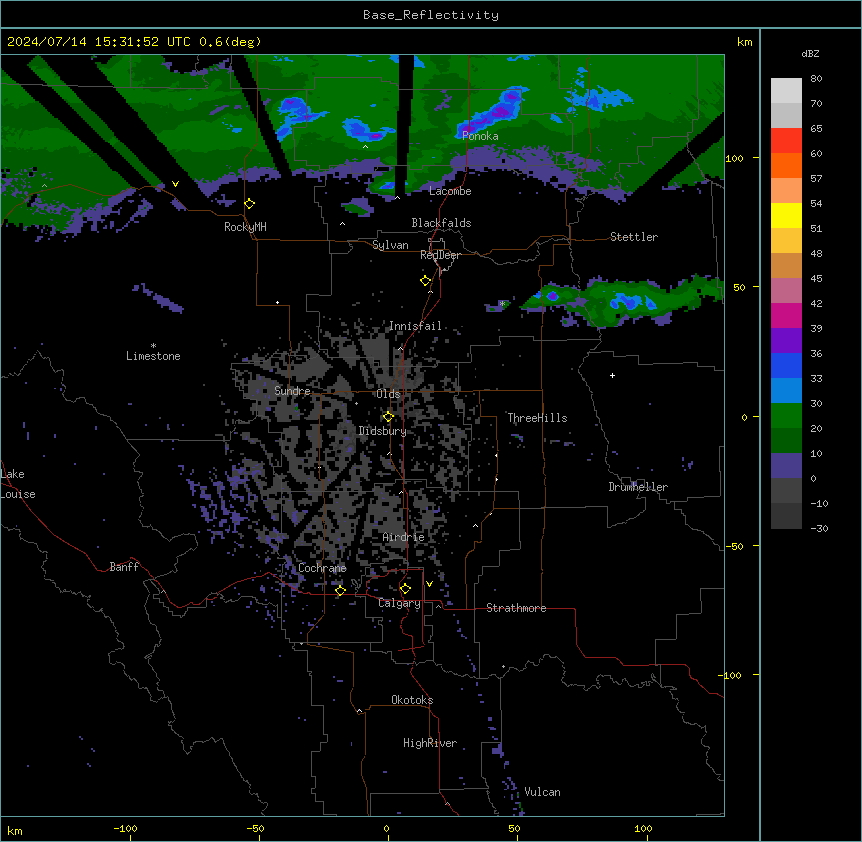This screenshot has height=842, width=862.
Task: Click the km label at bottom left
Action: (x=15, y=830)
